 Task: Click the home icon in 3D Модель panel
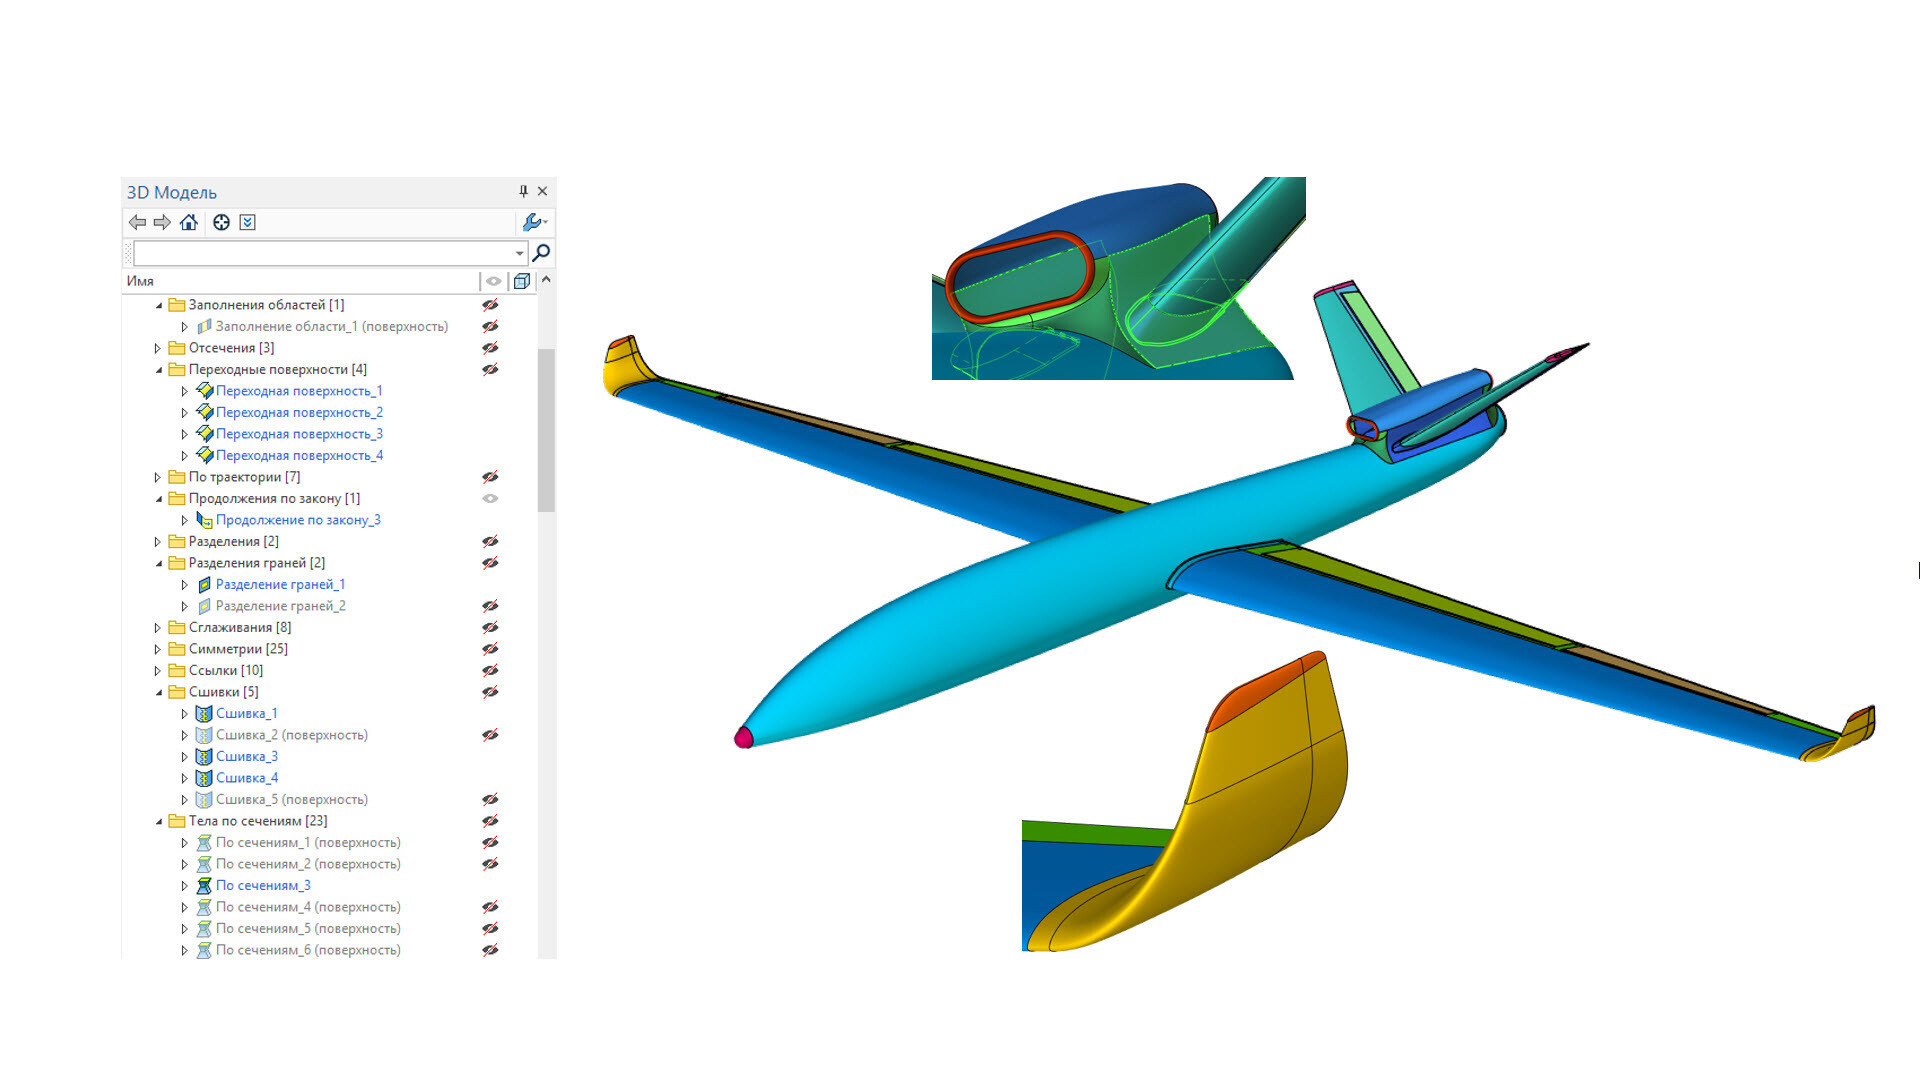click(188, 222)
